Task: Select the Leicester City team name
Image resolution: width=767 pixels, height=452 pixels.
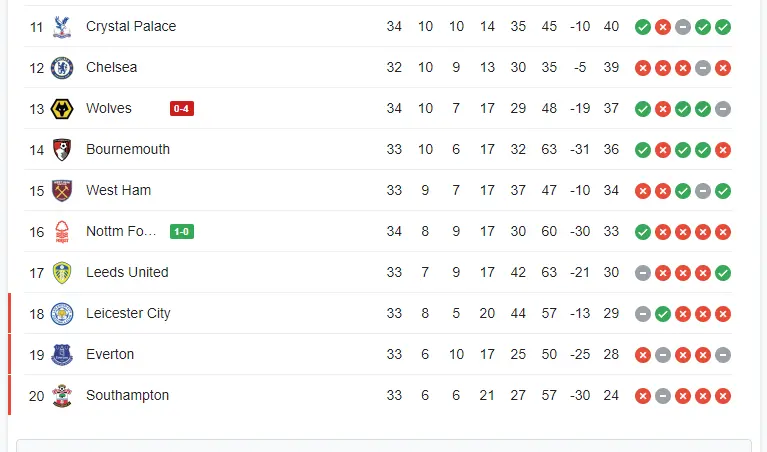Action: pyautogui.click(x=128, y=314)
